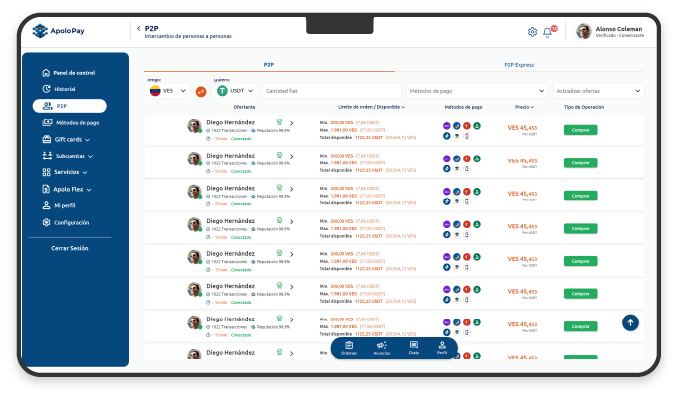The image size is (678, 398).
Task: Click Comprar in the first offer row
Action: coord(580,130)
